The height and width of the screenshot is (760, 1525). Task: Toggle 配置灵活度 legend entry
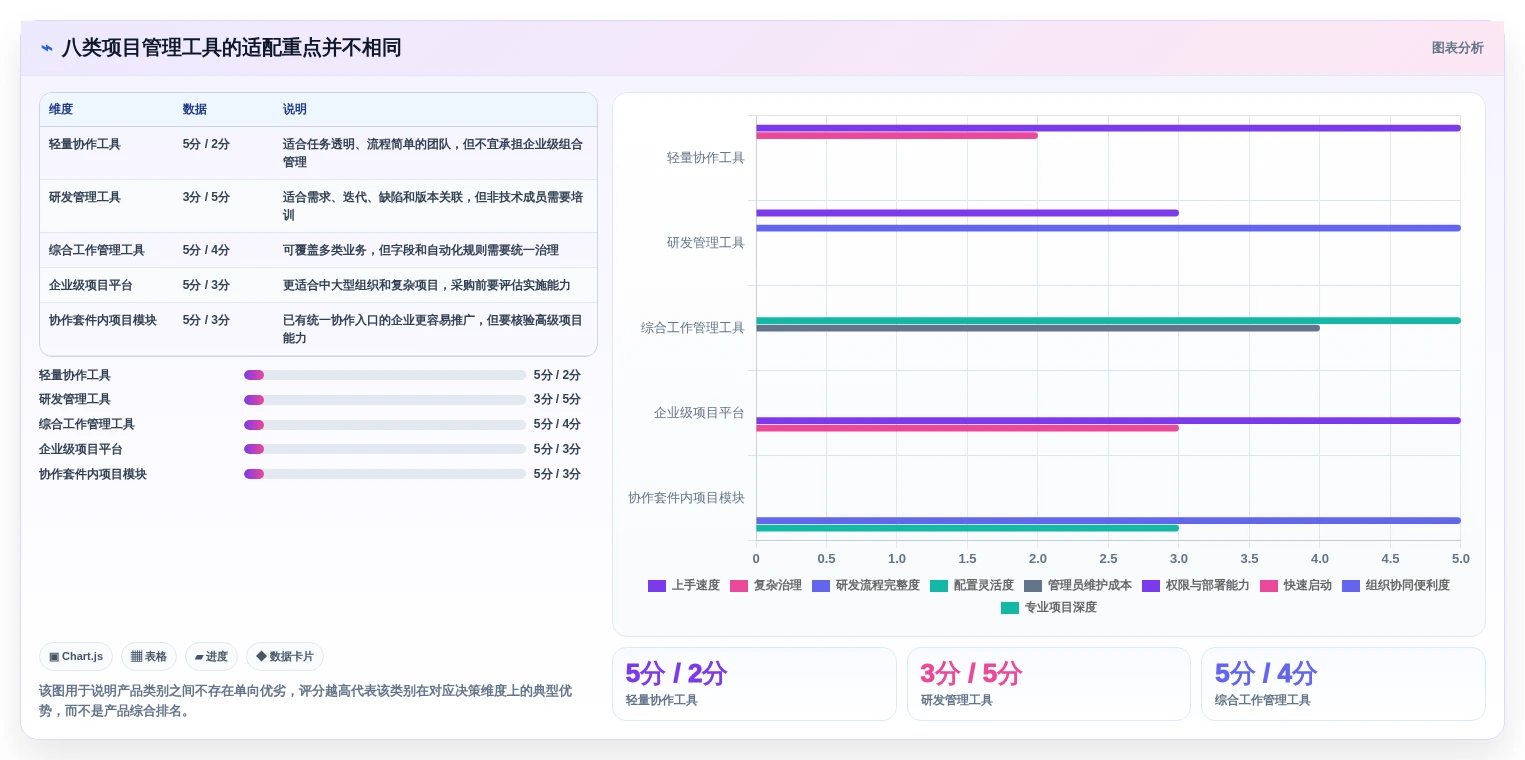(x=972, y=586)
